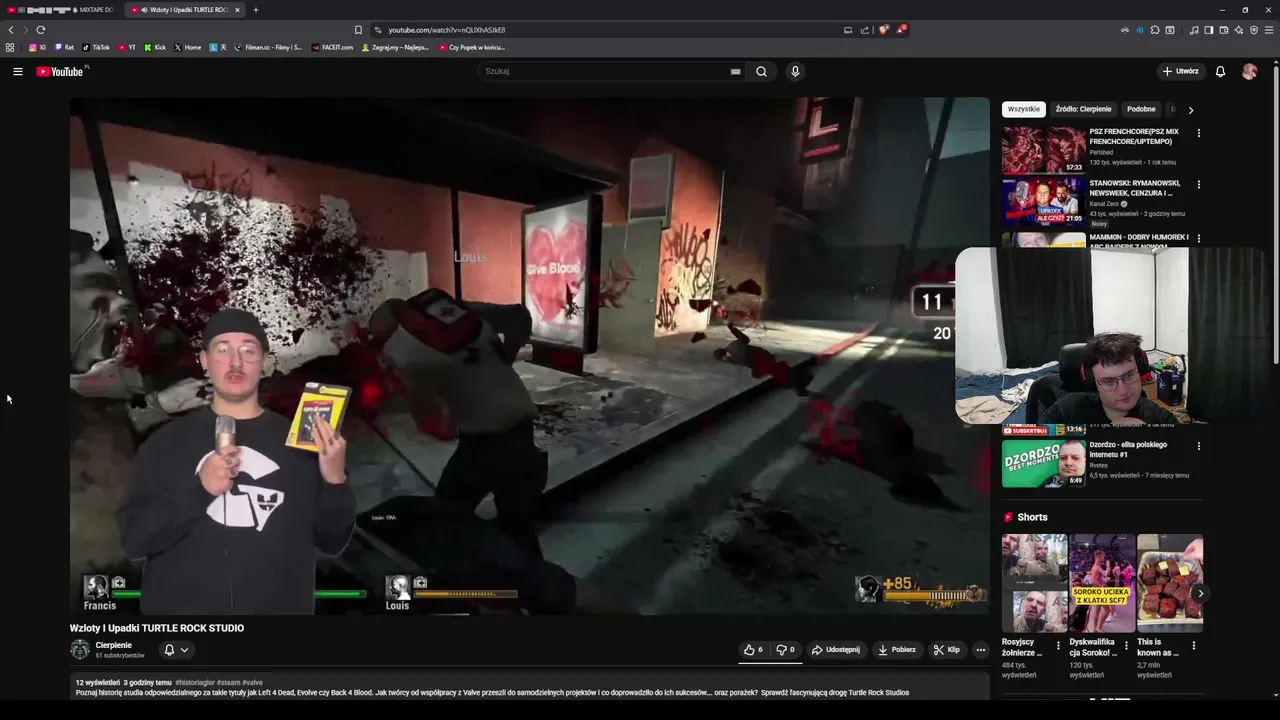Click the Pobierz download button
Image resolution: width=1280 pixels, height=720 pixels.
pos(897,650)
